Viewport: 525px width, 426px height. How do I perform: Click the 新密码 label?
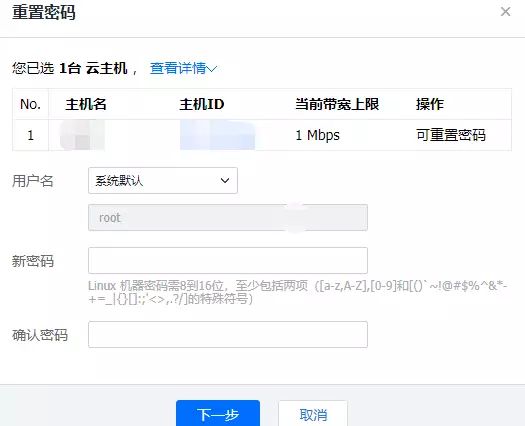coord(33,261)
